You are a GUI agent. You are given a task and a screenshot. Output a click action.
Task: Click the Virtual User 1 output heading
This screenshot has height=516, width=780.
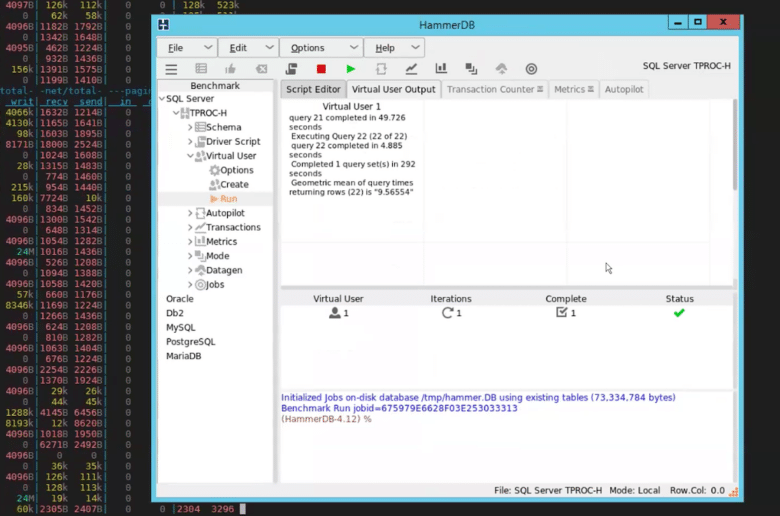tap(351, 106)
